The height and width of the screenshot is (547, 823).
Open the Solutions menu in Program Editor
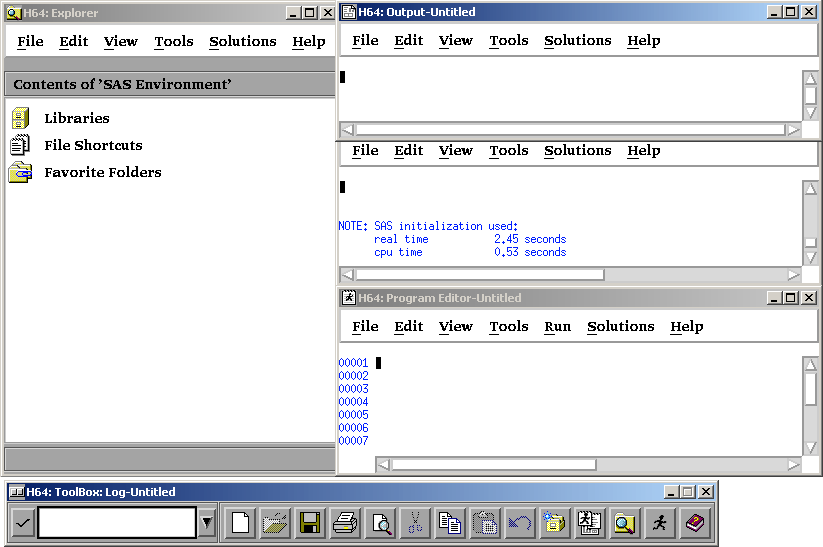pos(620,327)
